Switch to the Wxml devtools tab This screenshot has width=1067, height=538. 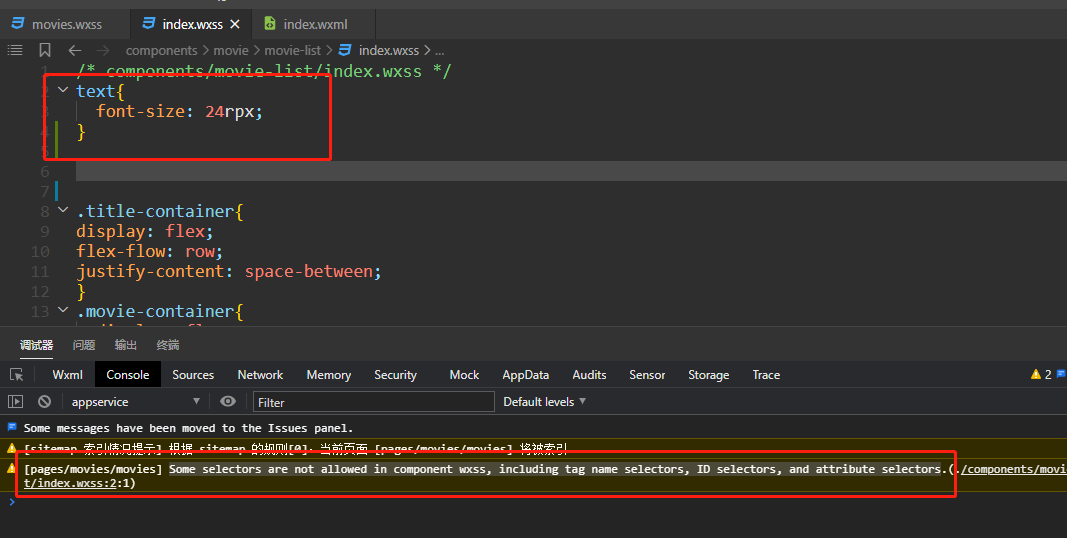pyautogui.click(x=67, y=375)
